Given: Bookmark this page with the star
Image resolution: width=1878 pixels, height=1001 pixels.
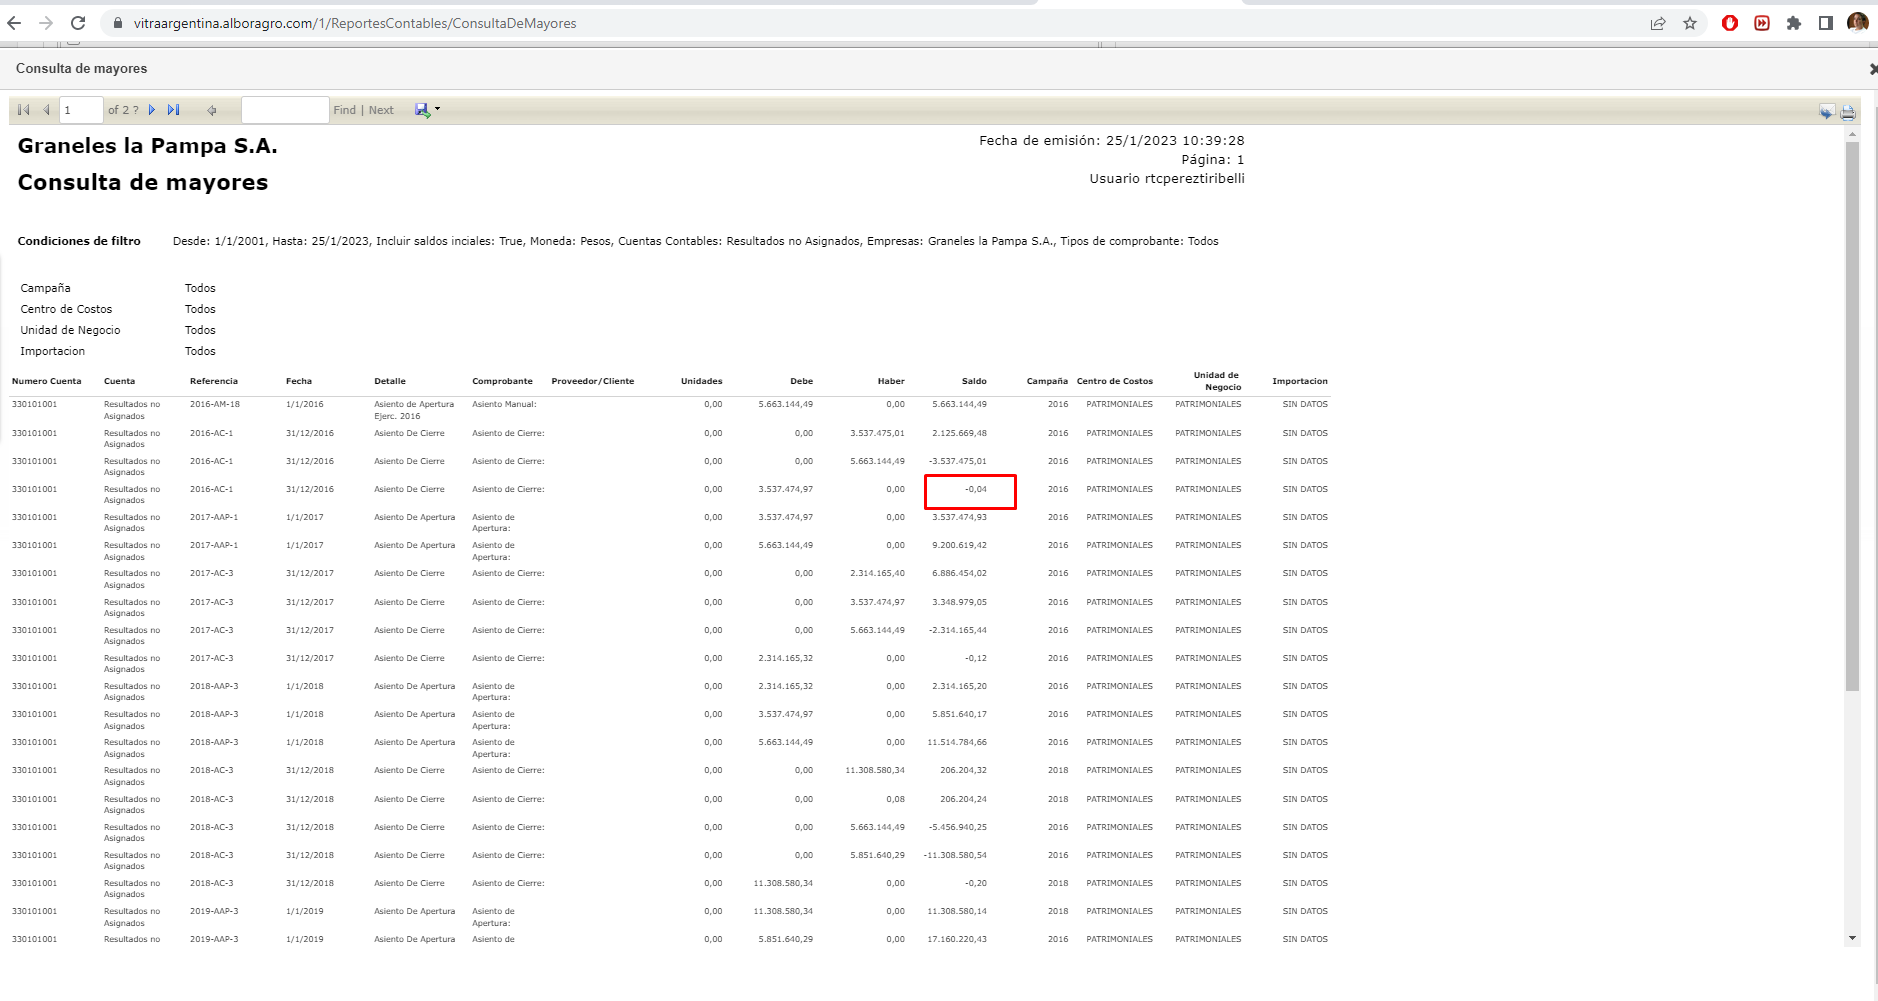Looking at the screenshot, I should pos(1690,23).
